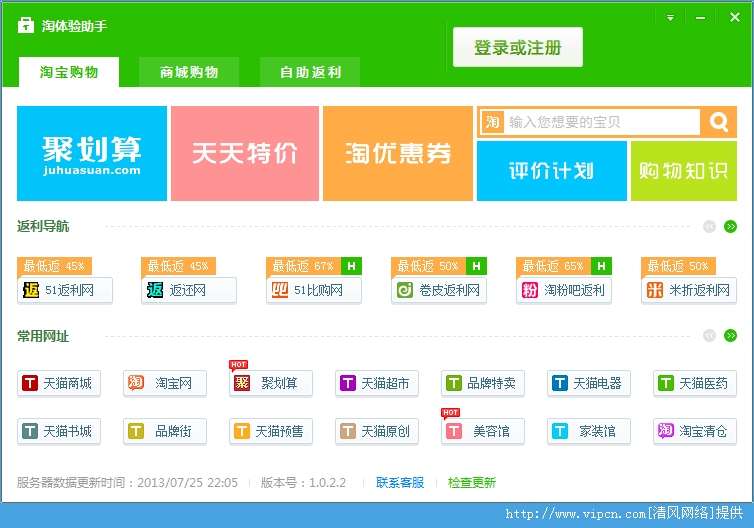
Task: Open 卷皮返利网 rebate site
Action: click(x=439, y=290)
